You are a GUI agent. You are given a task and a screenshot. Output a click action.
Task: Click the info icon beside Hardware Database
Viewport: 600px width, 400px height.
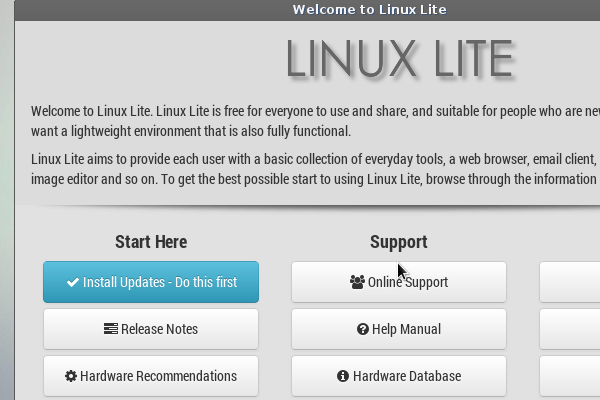(343, 376)
